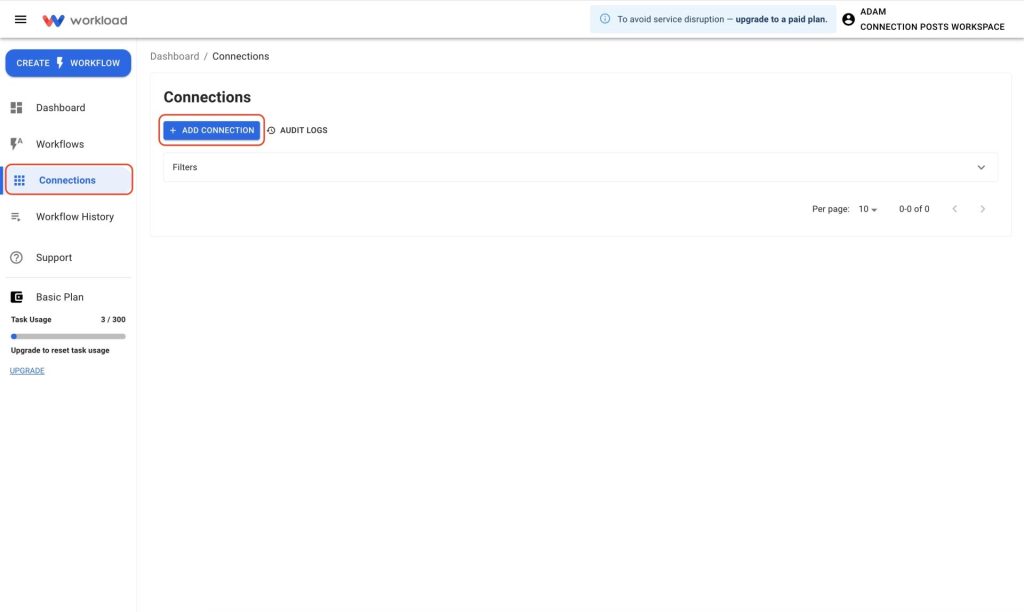This screenshot has width=1024, height=612.
Task: Click the Workflow History list icon
Action: pyautogui.click(x=16, y=217)
